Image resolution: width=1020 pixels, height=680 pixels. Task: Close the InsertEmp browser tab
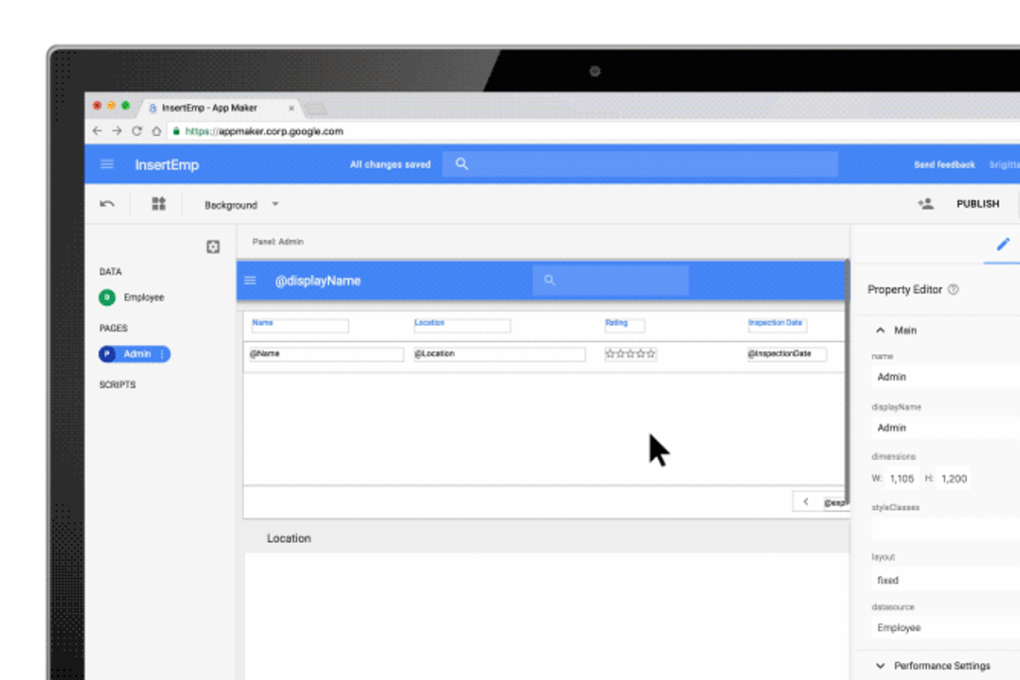[x=291, y=108]
